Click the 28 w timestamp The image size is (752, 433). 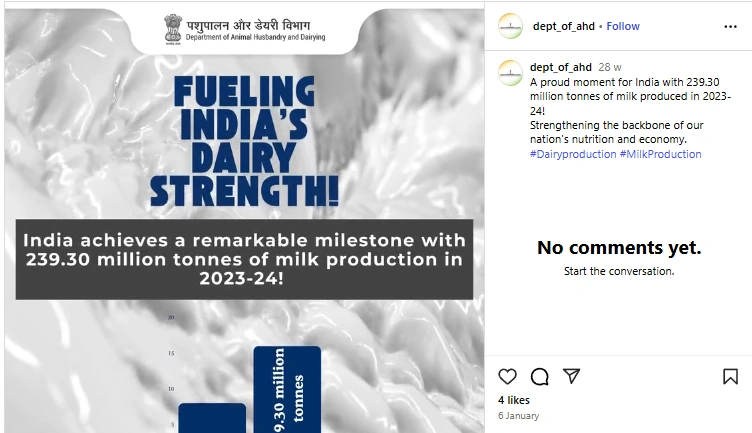click(610, 67)
